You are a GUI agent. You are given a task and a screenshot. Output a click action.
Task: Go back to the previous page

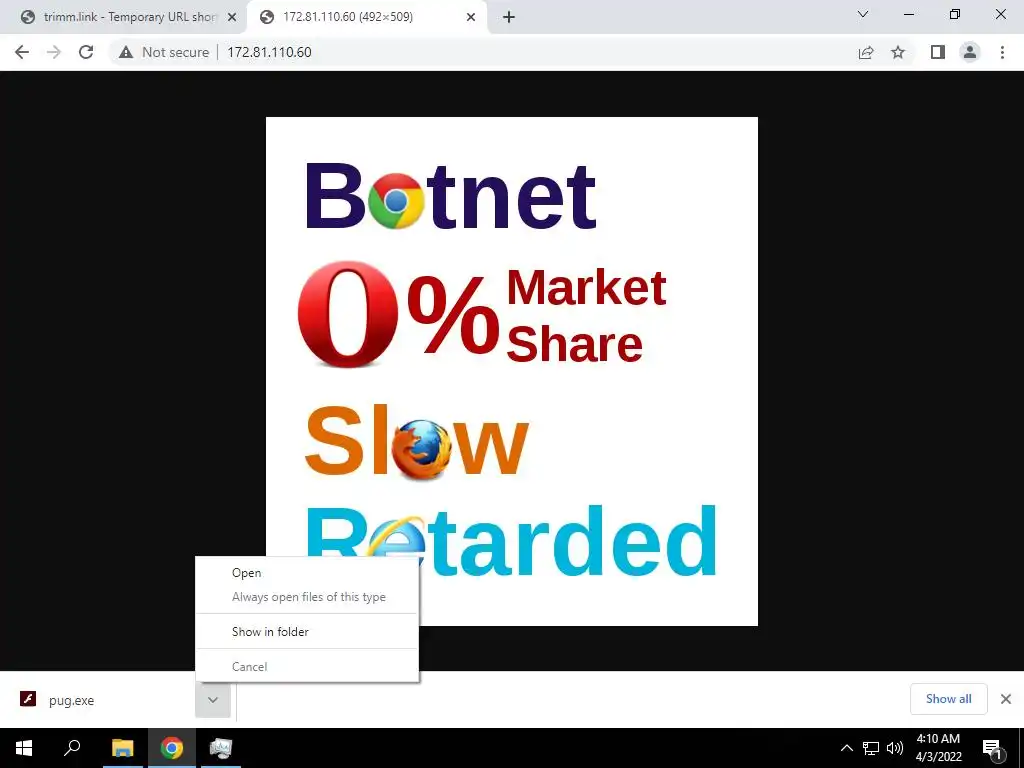coord(22,52)
